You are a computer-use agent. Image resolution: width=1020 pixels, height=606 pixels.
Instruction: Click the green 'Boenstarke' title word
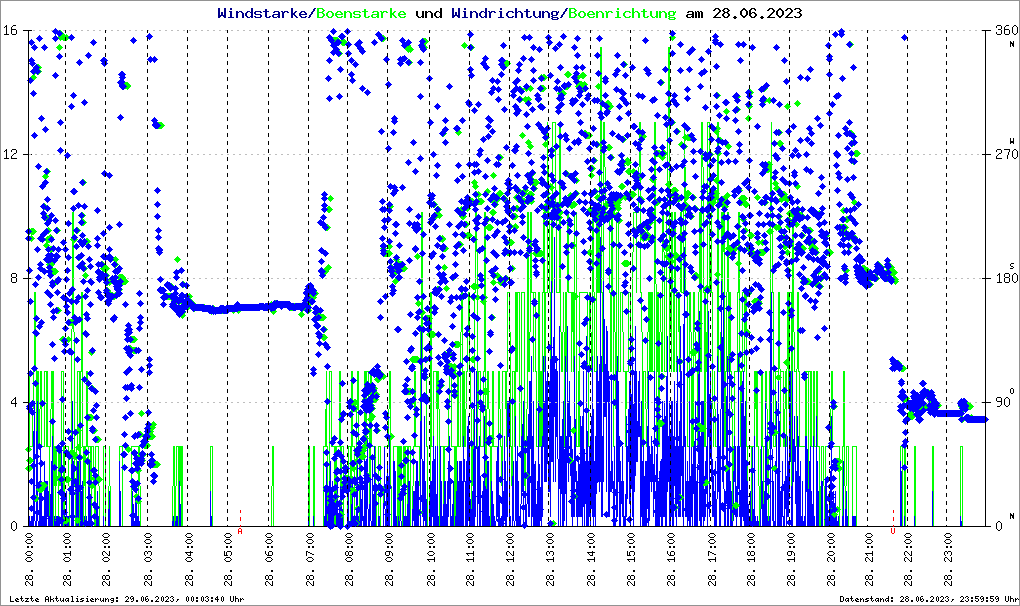[361, 13]
